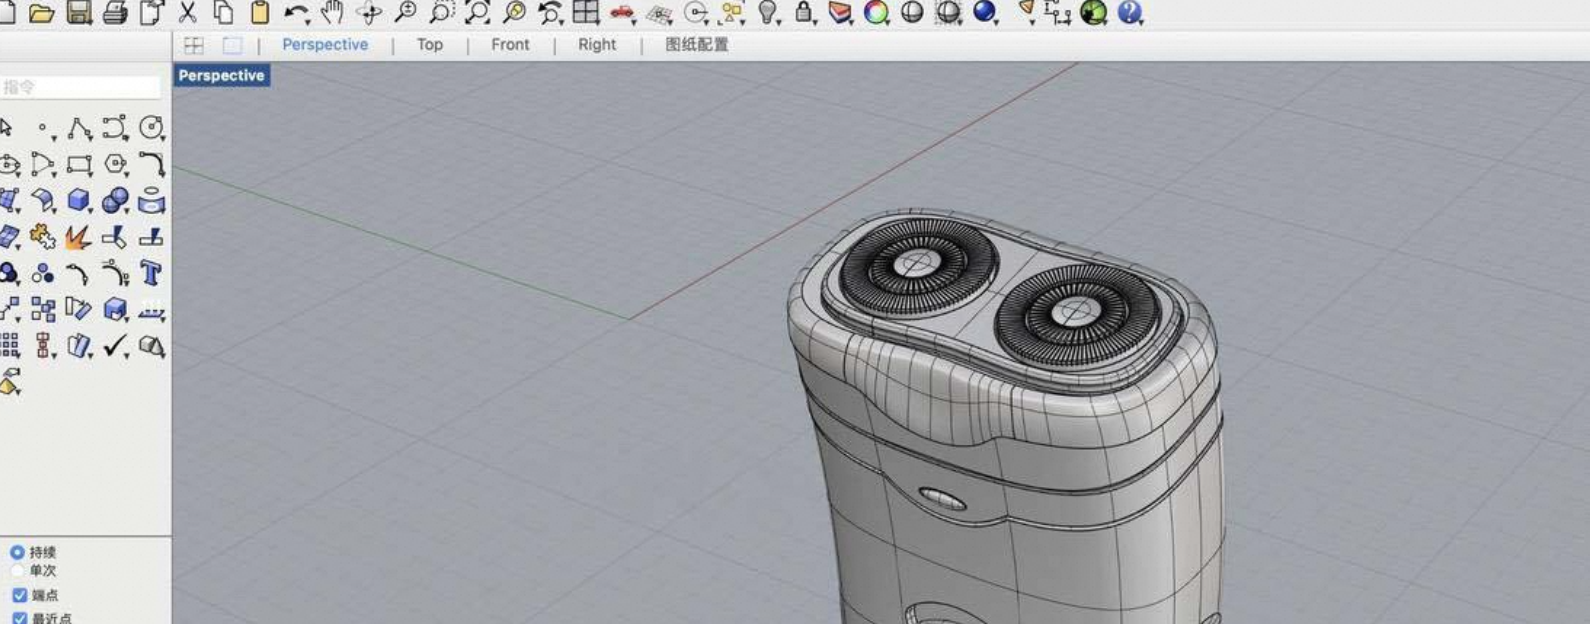Image resolution: width=1590 pixels, height=624 pixels.
Task: Switch to the Front viewport tab
Action: click(x=510, y=45)
